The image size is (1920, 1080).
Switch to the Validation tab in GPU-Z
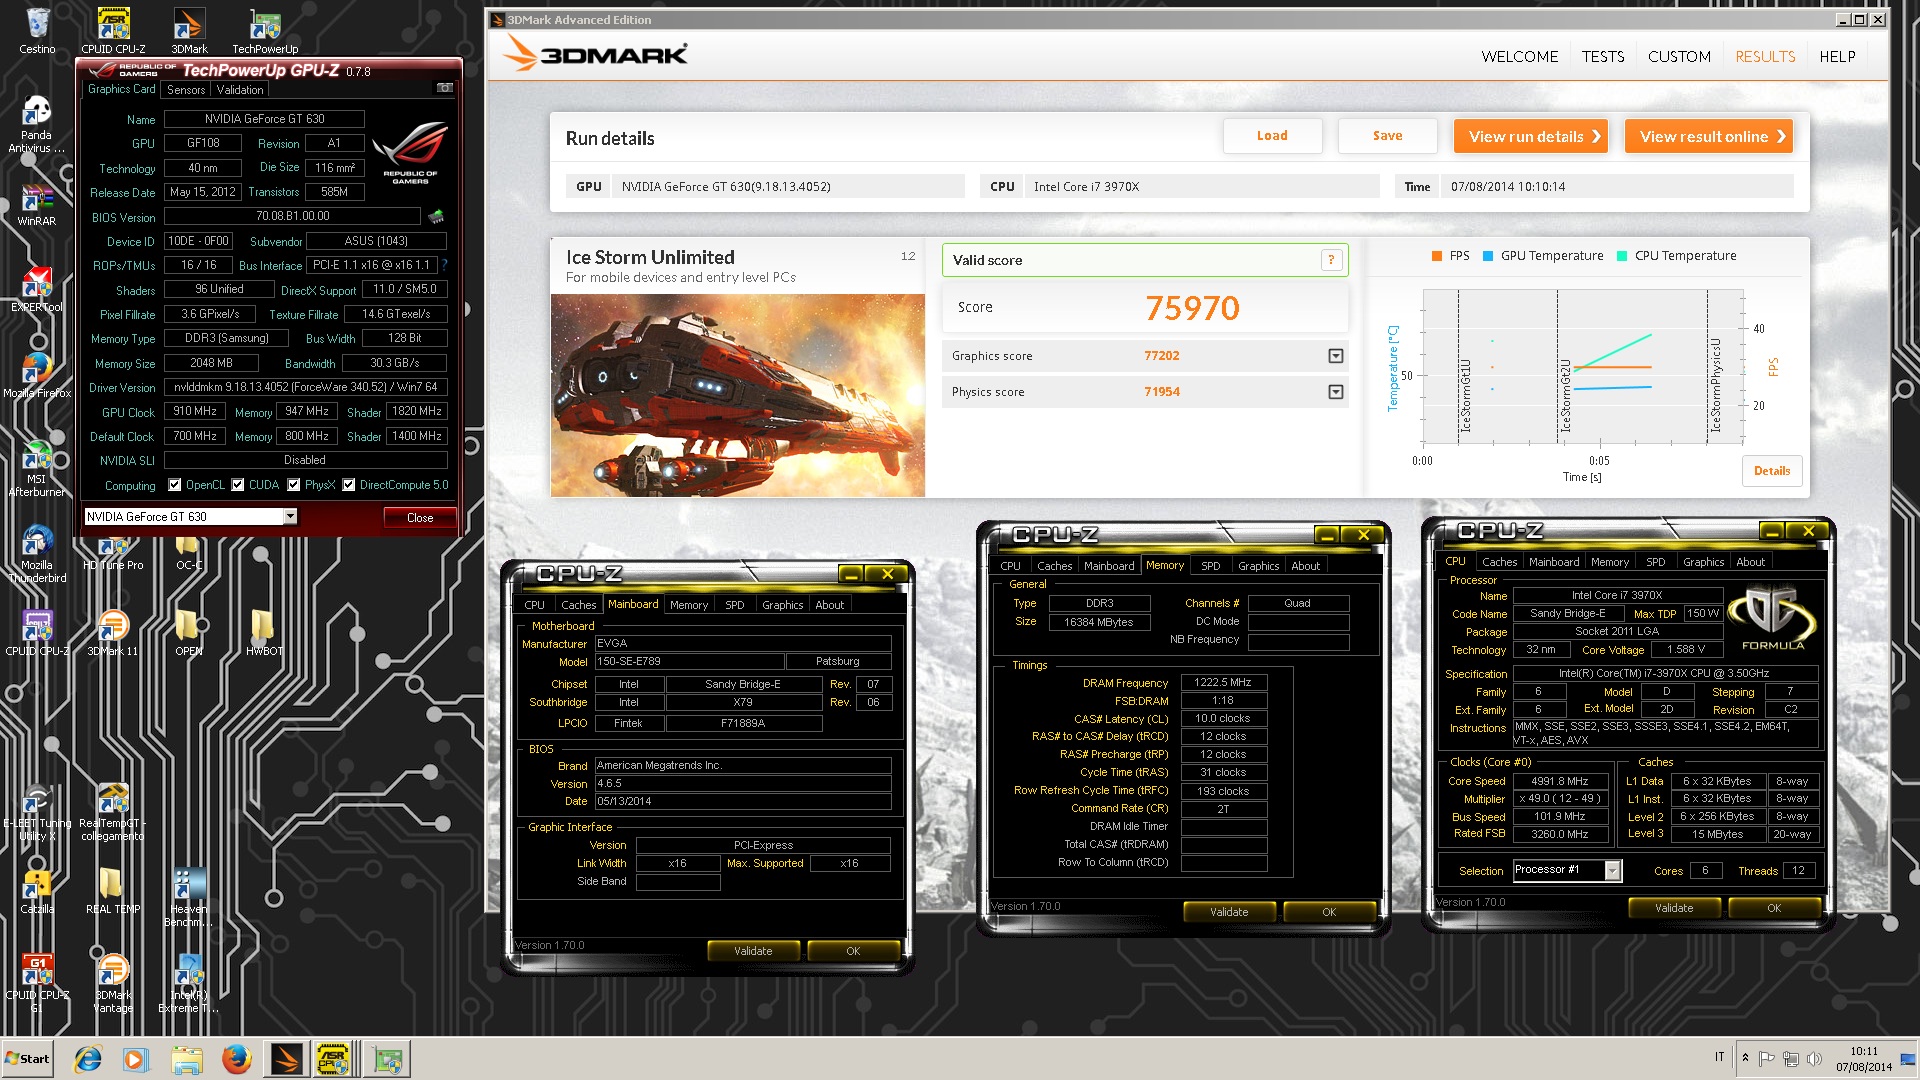[x=240, y=89]
